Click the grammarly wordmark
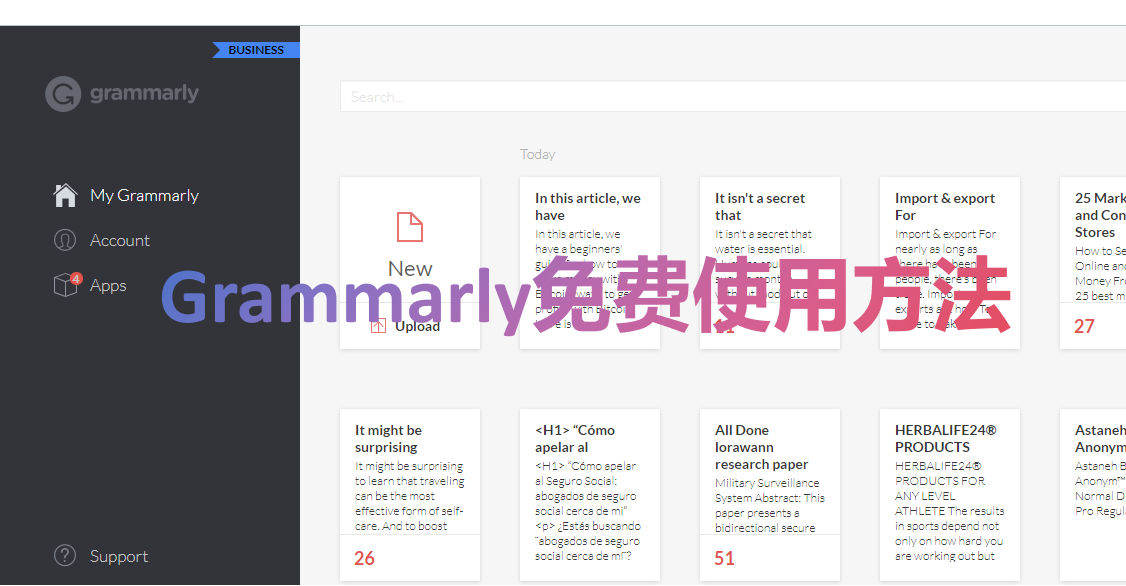Screen dimensions: 1126x586 144,94
